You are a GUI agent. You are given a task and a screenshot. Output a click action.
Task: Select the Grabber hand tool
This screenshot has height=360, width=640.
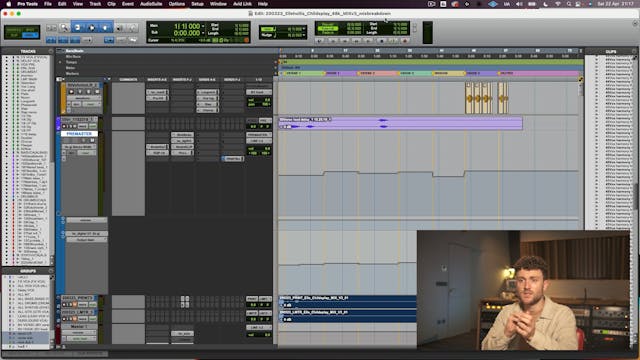(x=105, y=28)
